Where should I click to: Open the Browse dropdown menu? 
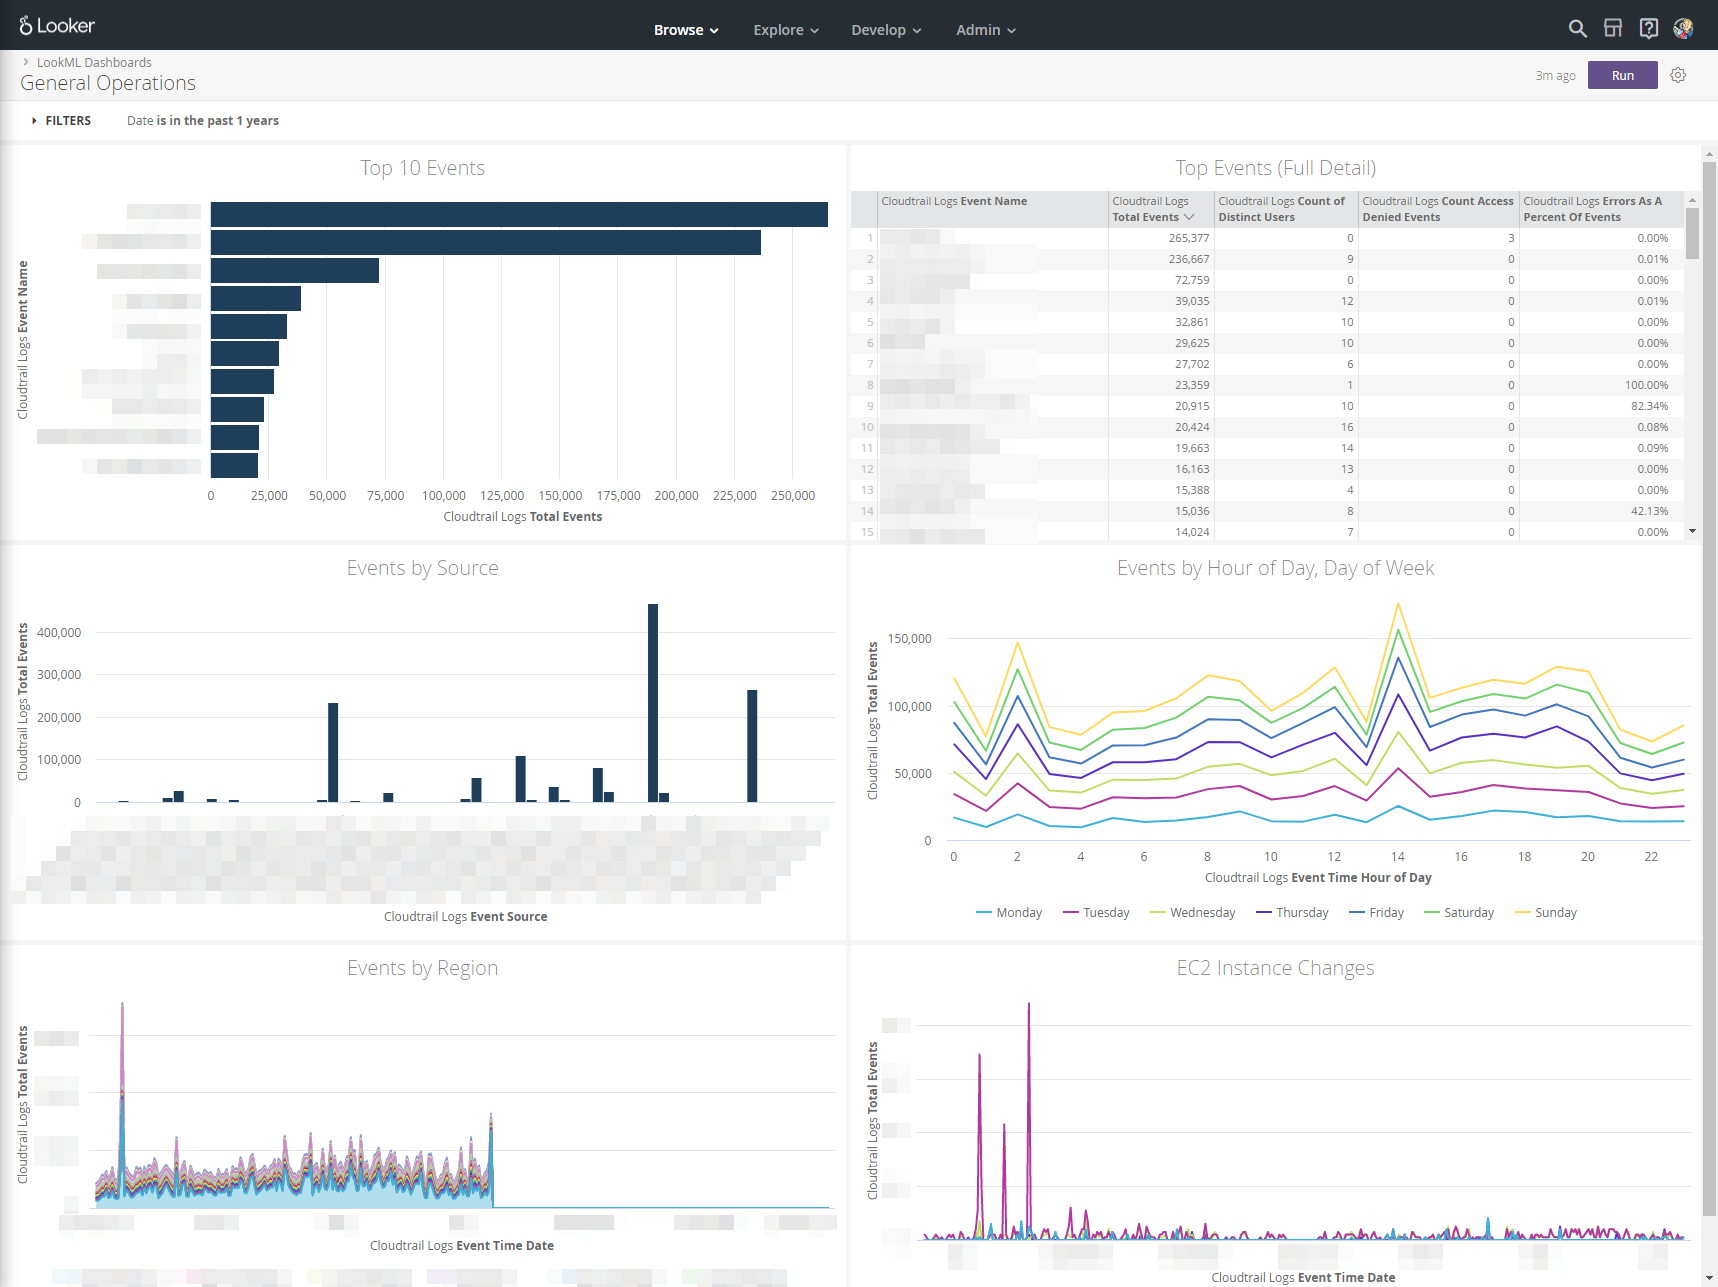coord(685,30)
